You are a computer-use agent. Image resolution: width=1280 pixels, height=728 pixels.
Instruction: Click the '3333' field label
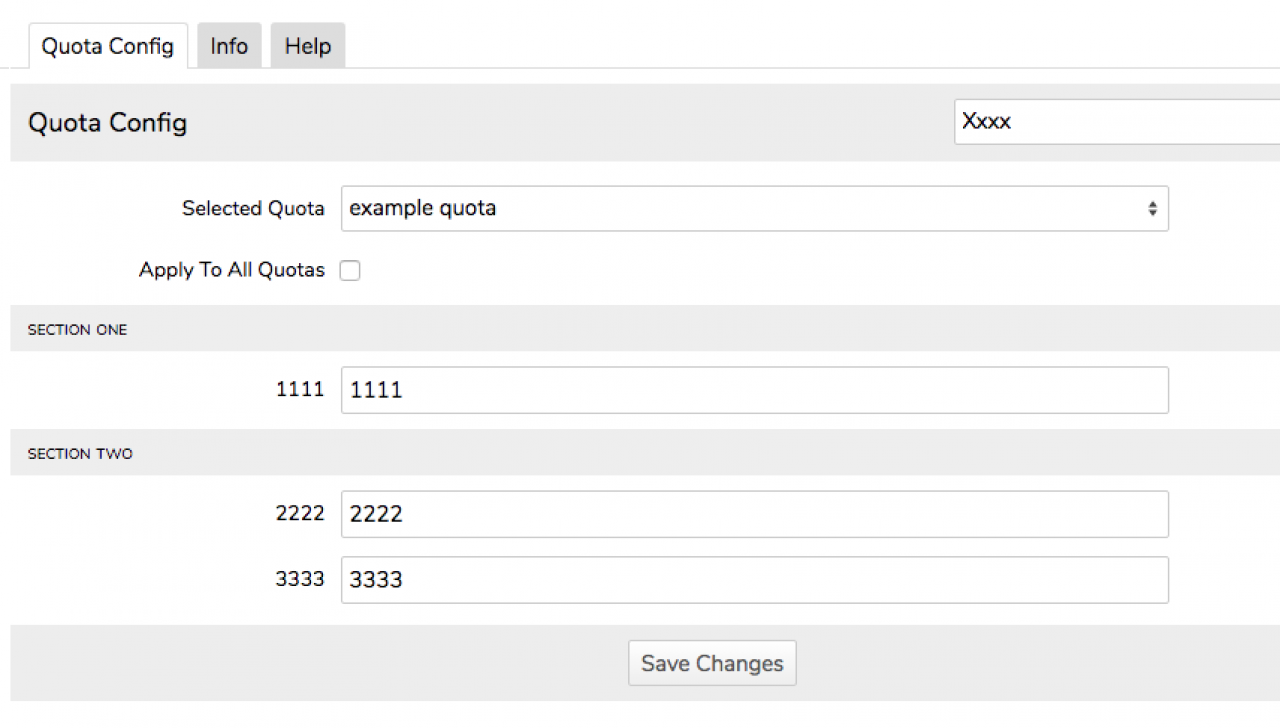pos(300,580)
